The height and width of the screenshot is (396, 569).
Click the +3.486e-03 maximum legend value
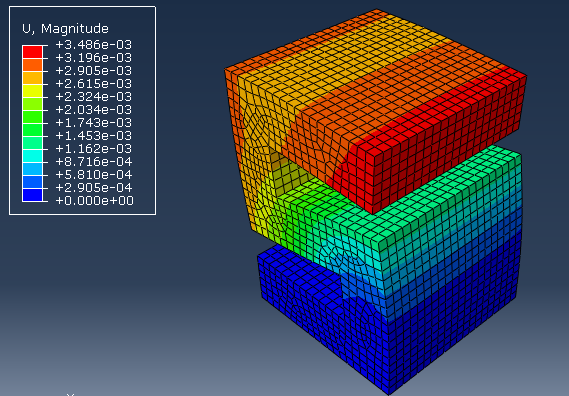click(x=94, y=45)
